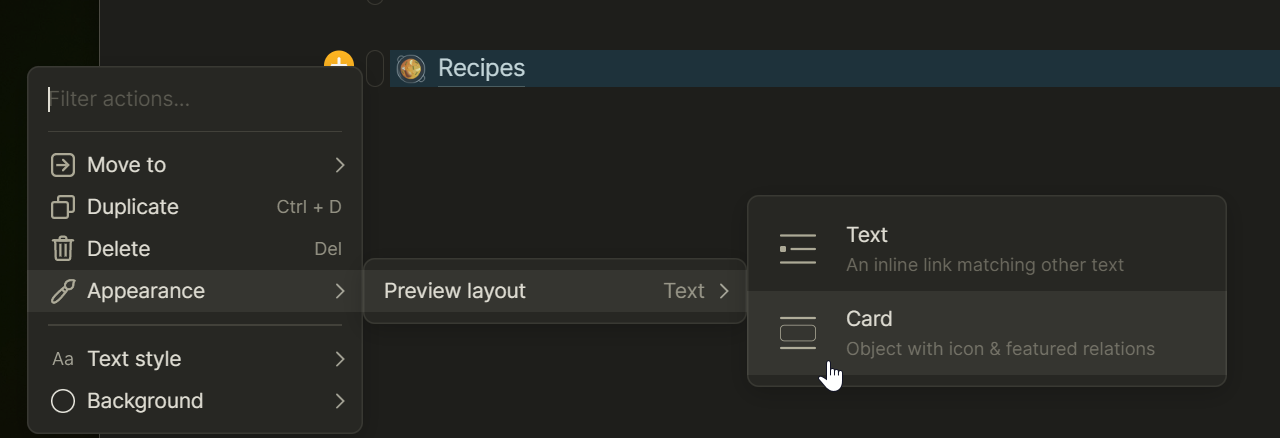Screen dimensions: 1280x438
Task: Expand the Background submenu chevron
Action: 340,401
